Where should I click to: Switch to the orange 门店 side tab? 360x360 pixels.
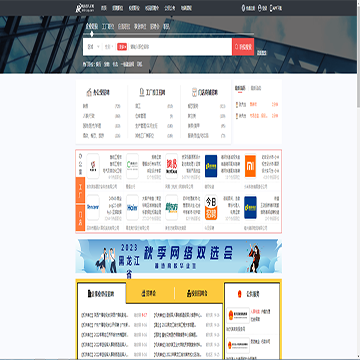coord(80,218)
